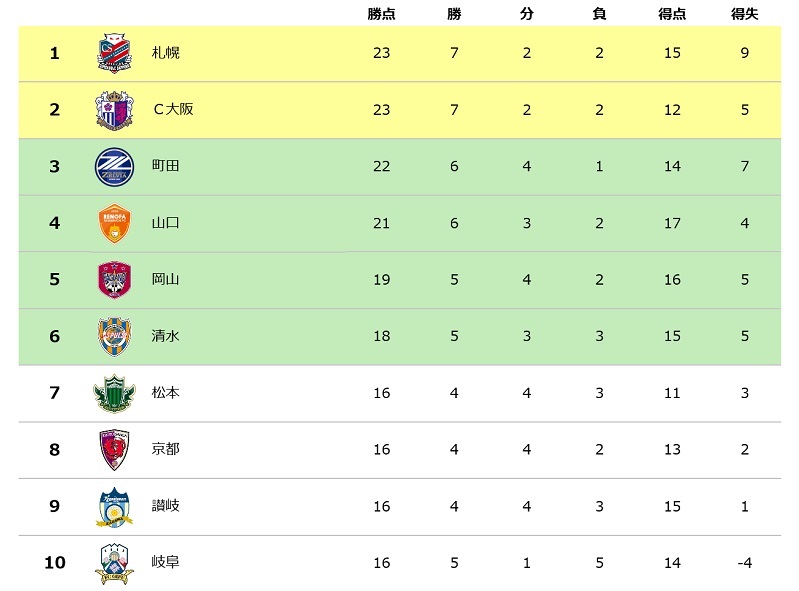Select the 得点 column header
The image size is (799, 591).
[x=672, y=14]
